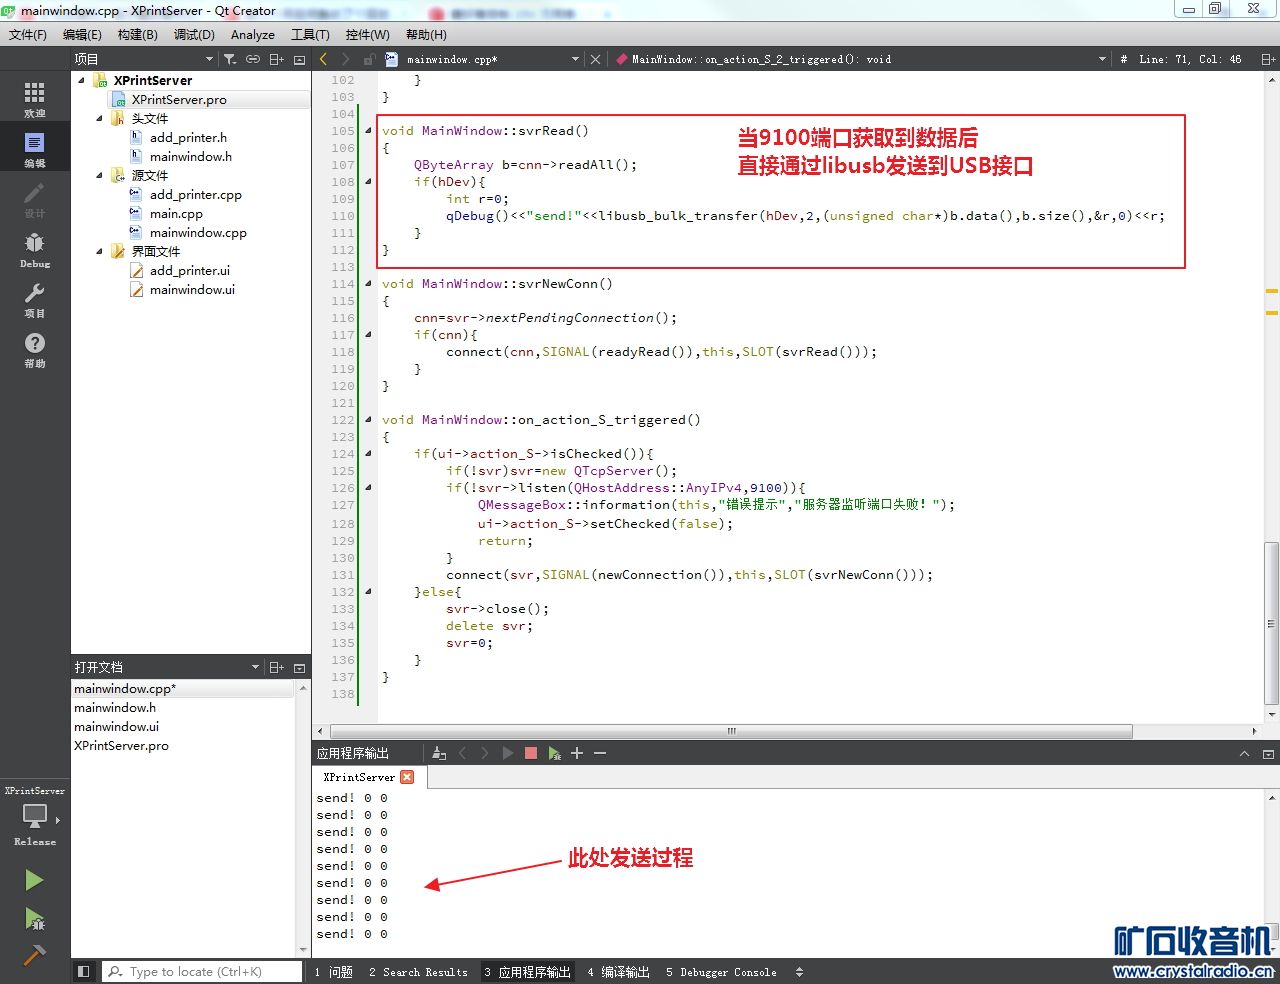Screen dimensions: 1280x984
Task: Show the 3 应用程序输出 pane
Action: [x=528, y=971]
